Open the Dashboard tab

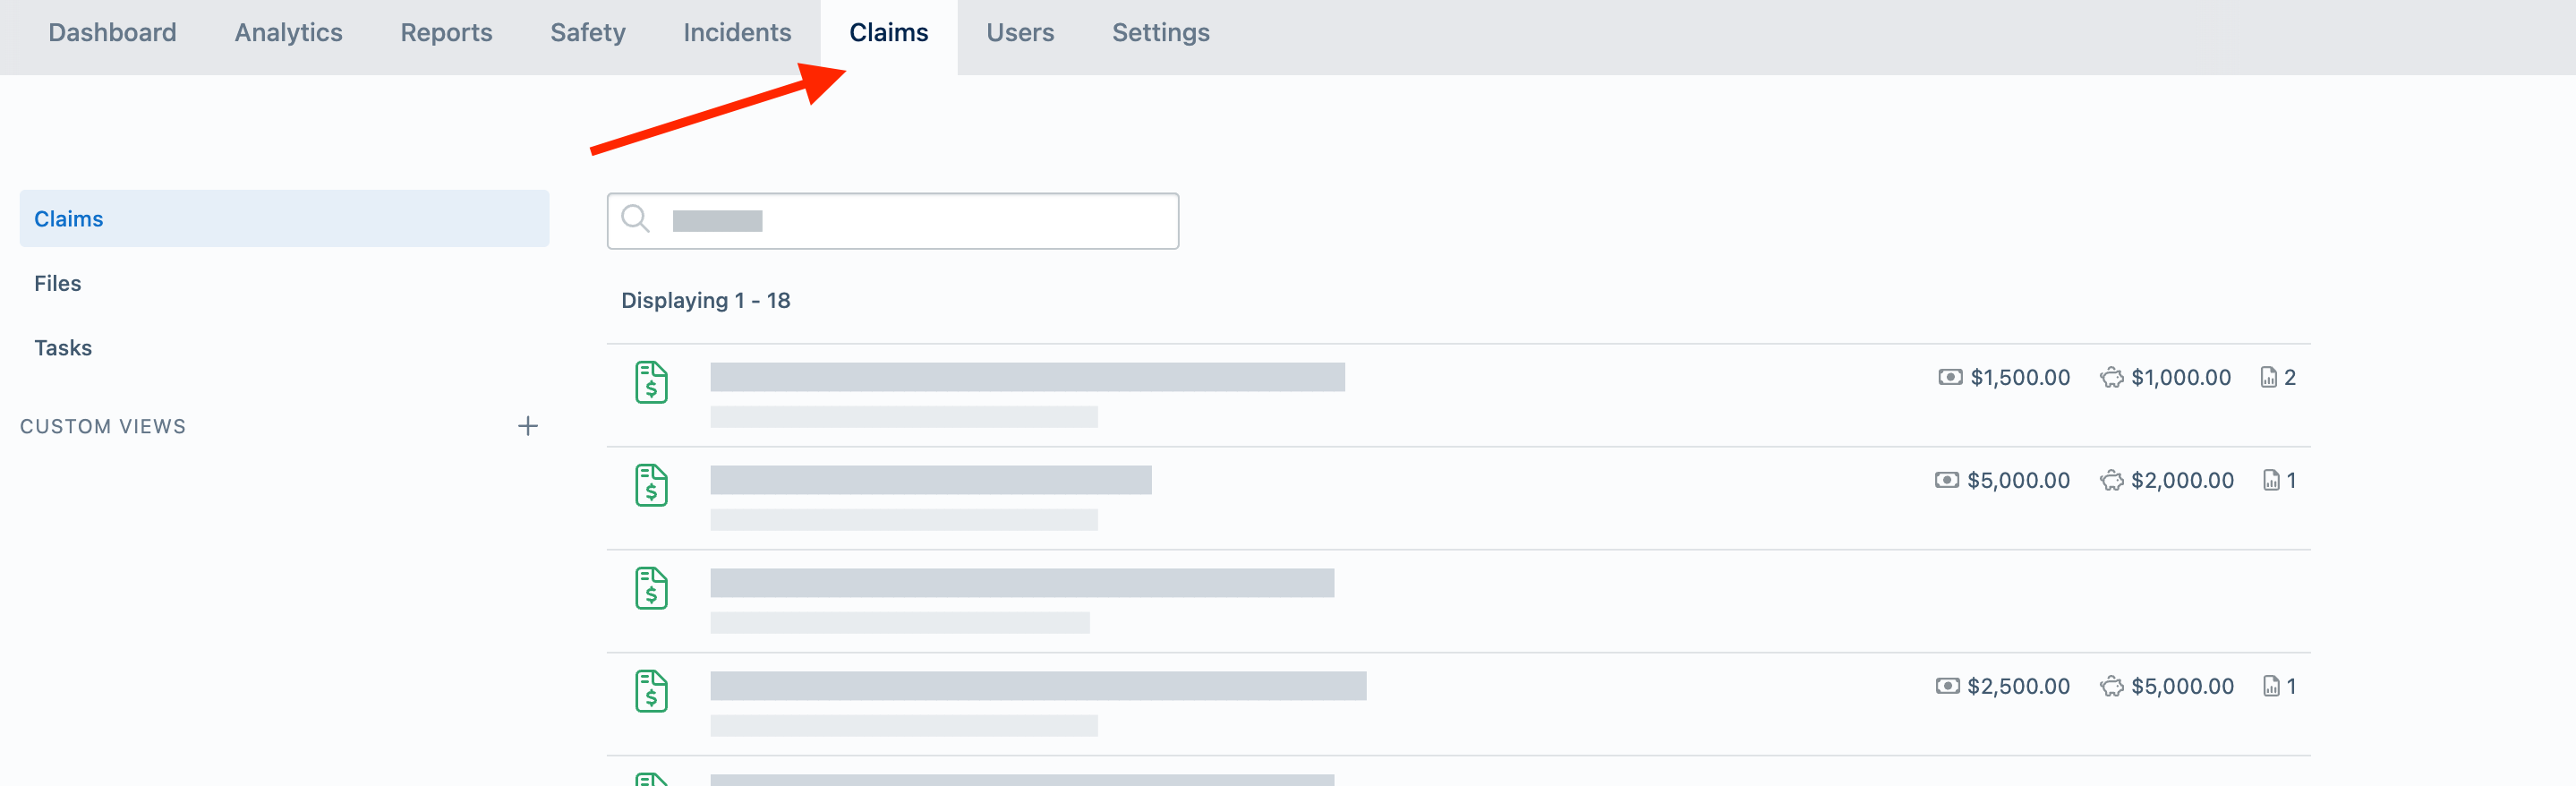[x=112, y=33]
